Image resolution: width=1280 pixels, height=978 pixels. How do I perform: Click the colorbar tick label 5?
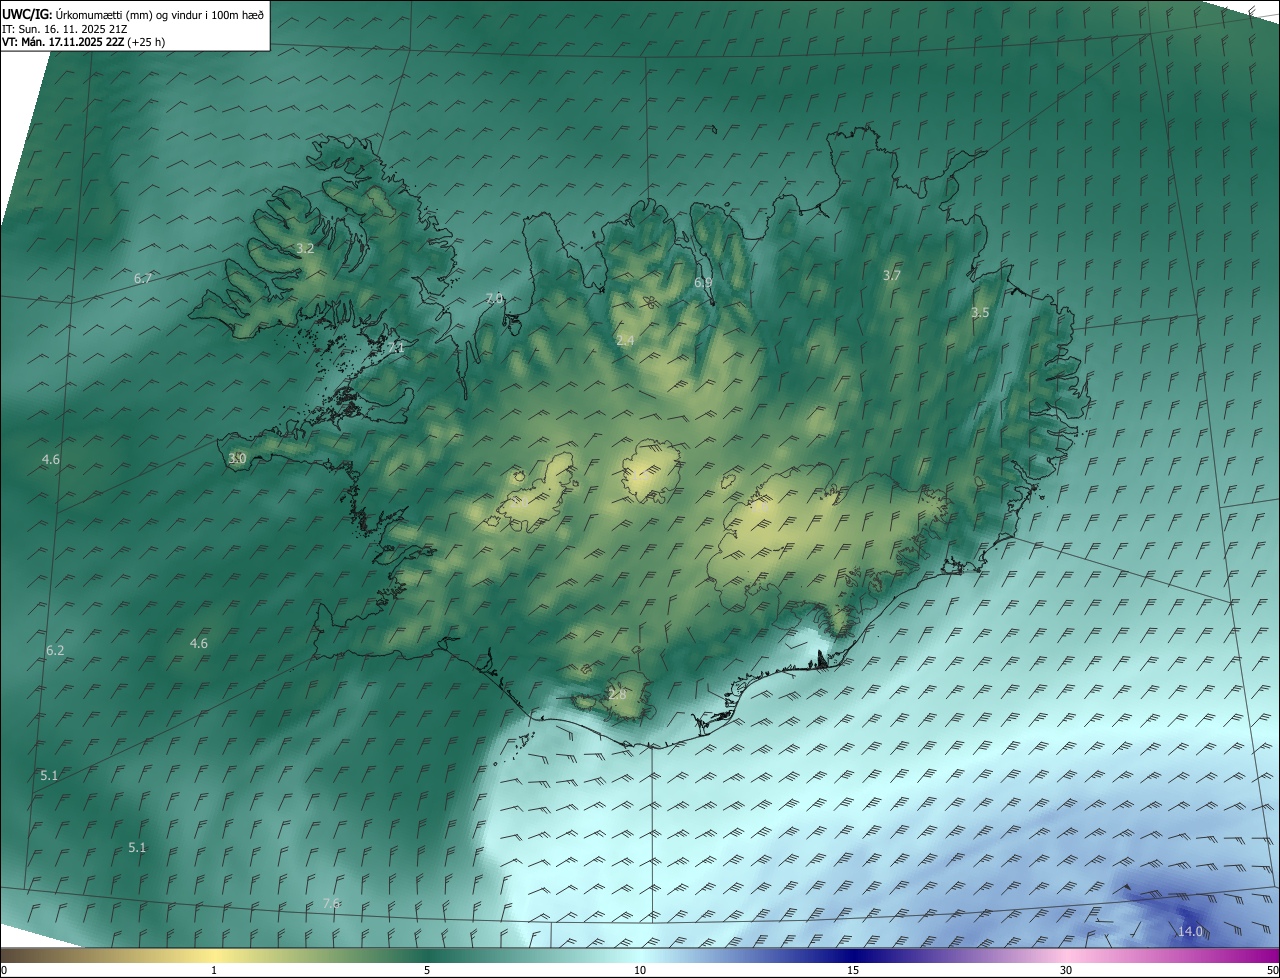(x=427, y=970)
